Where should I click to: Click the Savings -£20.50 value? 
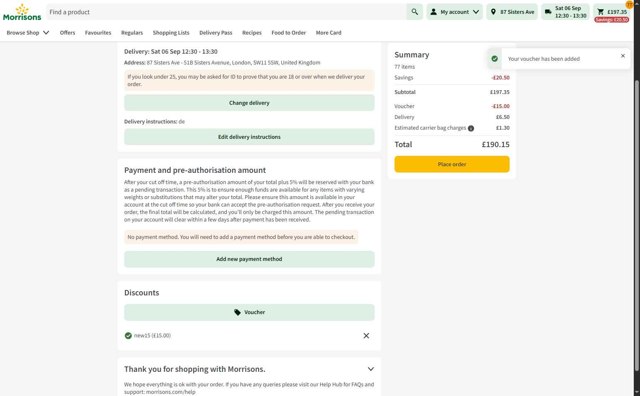tap(500, 78)
